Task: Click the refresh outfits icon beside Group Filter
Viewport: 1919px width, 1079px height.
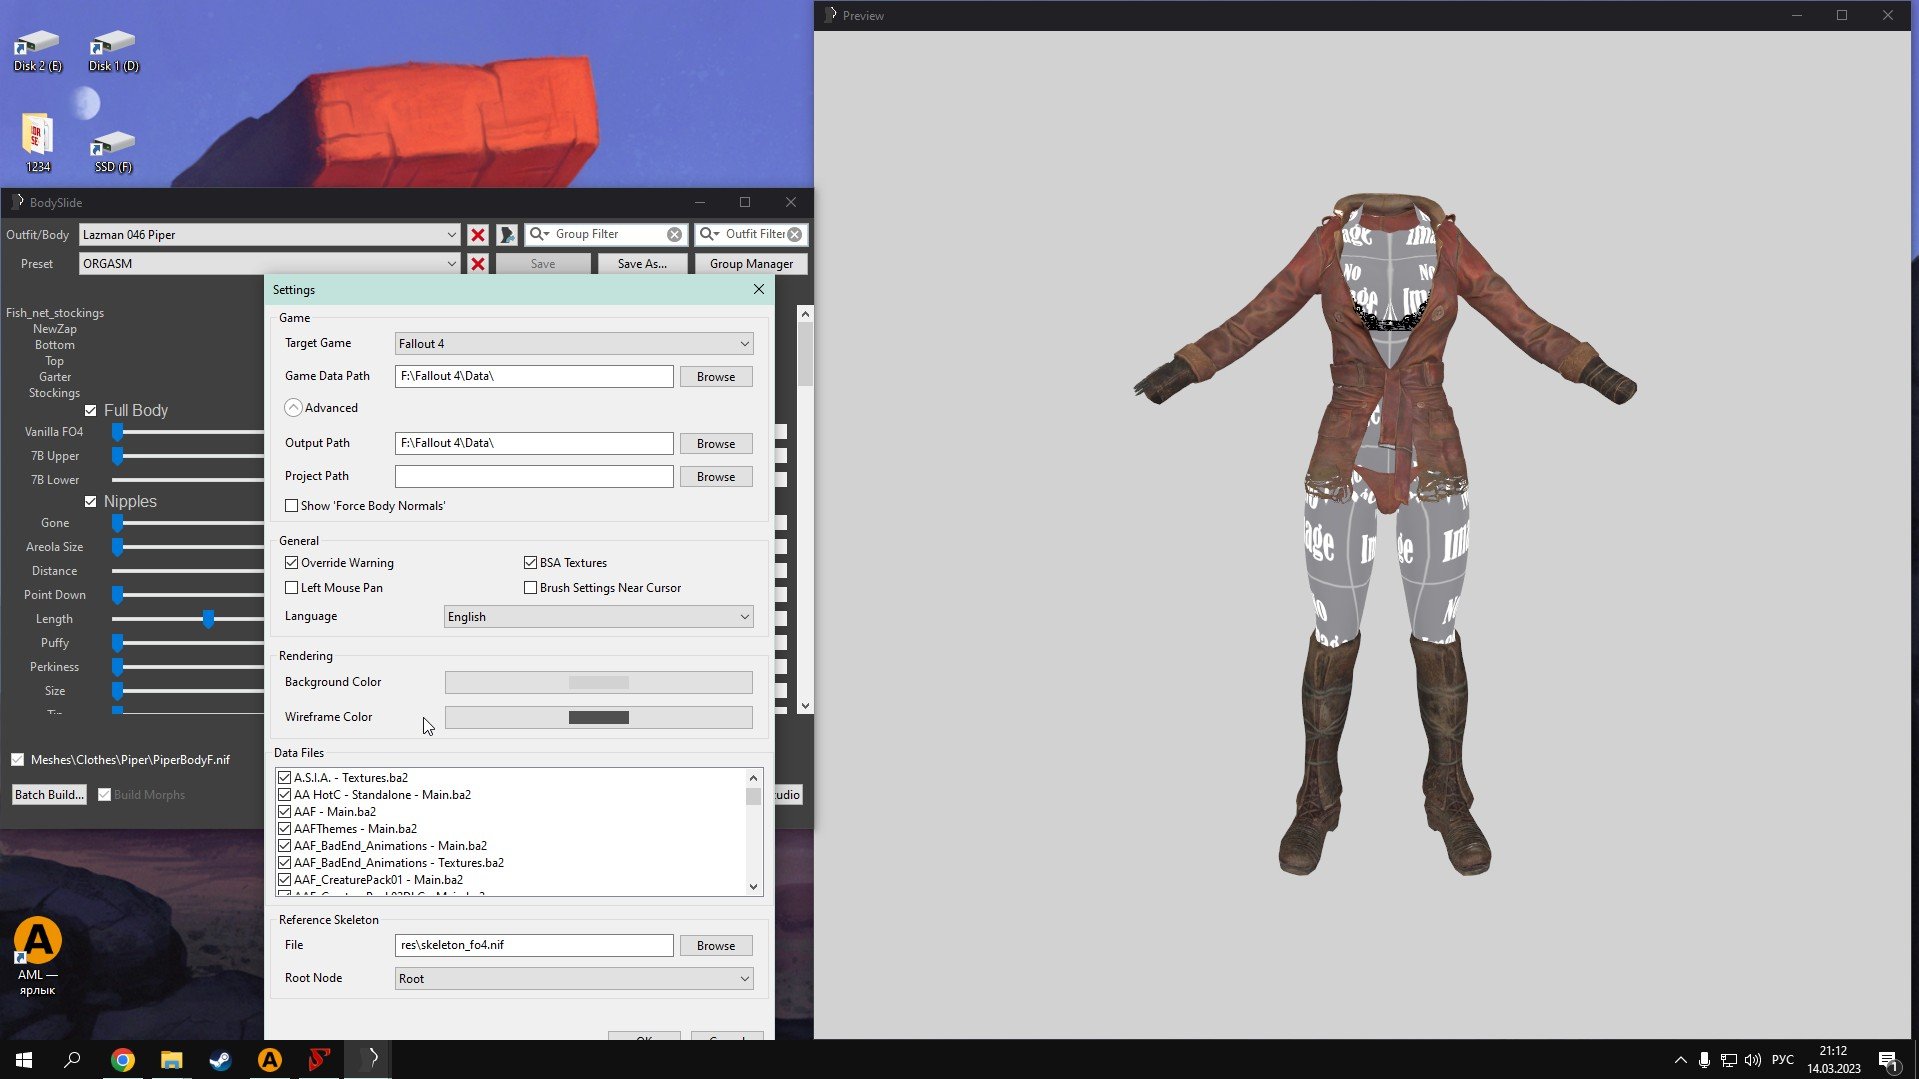Action: [x=507, y=235]
